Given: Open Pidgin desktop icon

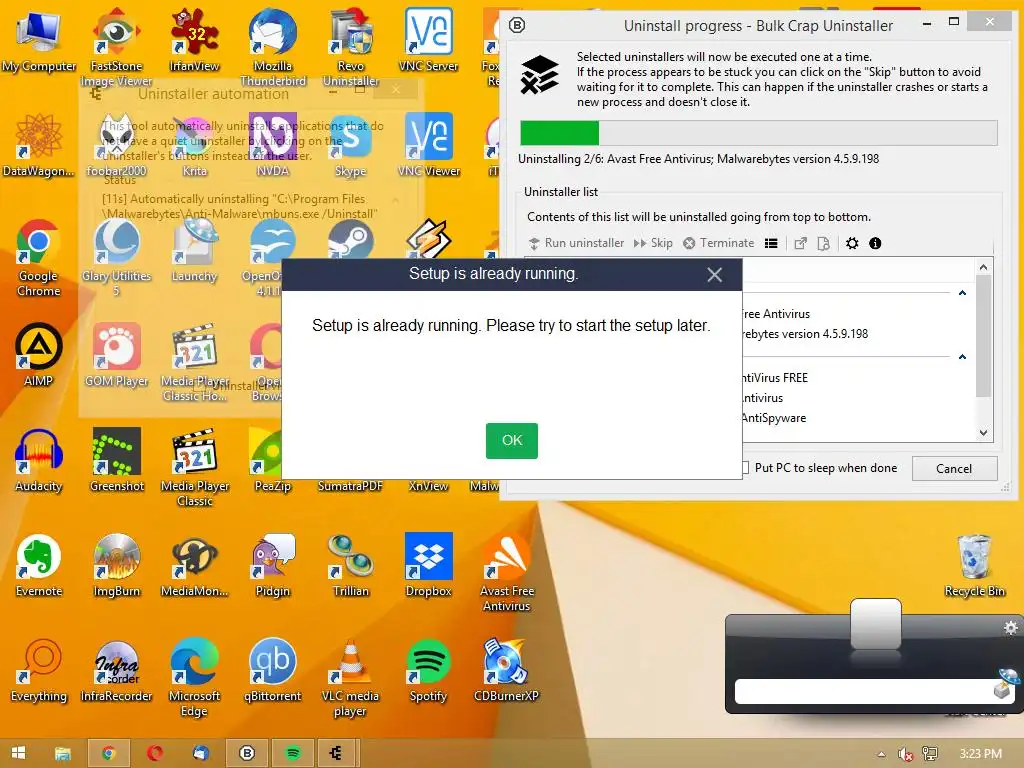Looking at the screenshot, I should [x=273, y=566].
